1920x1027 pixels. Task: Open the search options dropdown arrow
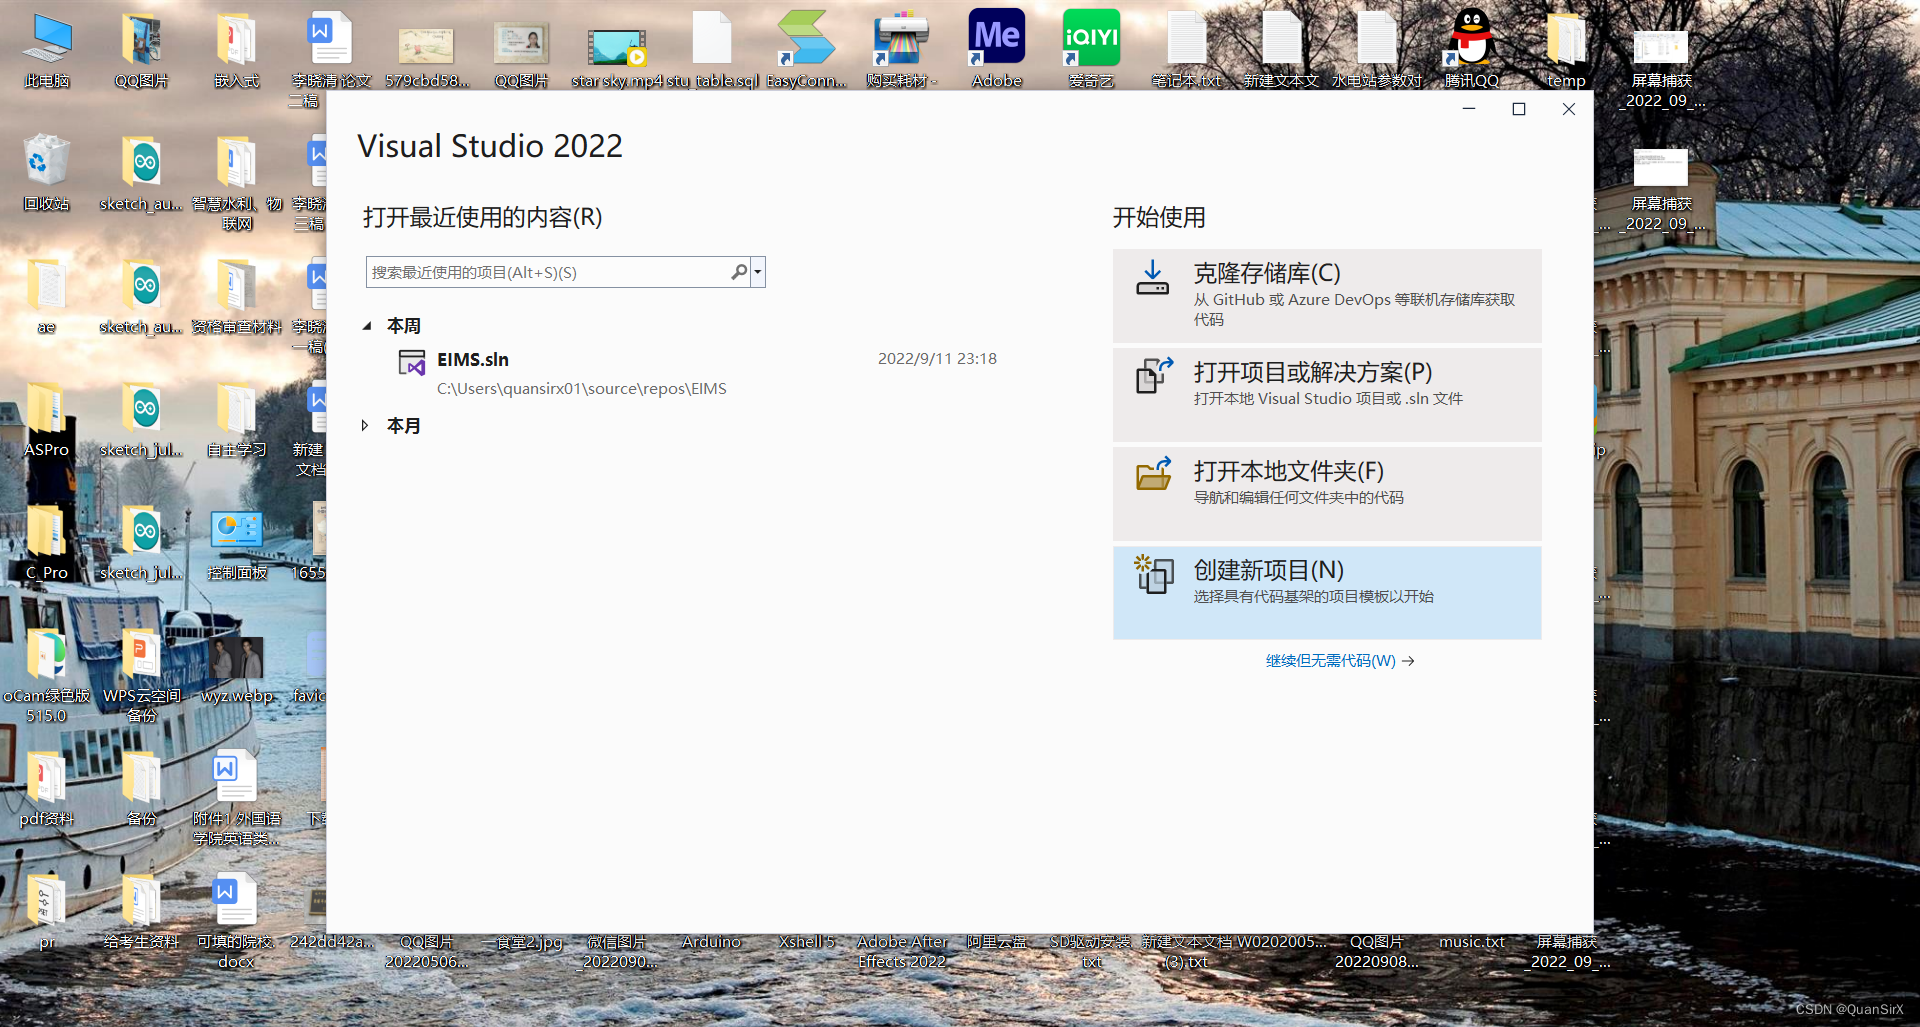click(x=758, y=272)
